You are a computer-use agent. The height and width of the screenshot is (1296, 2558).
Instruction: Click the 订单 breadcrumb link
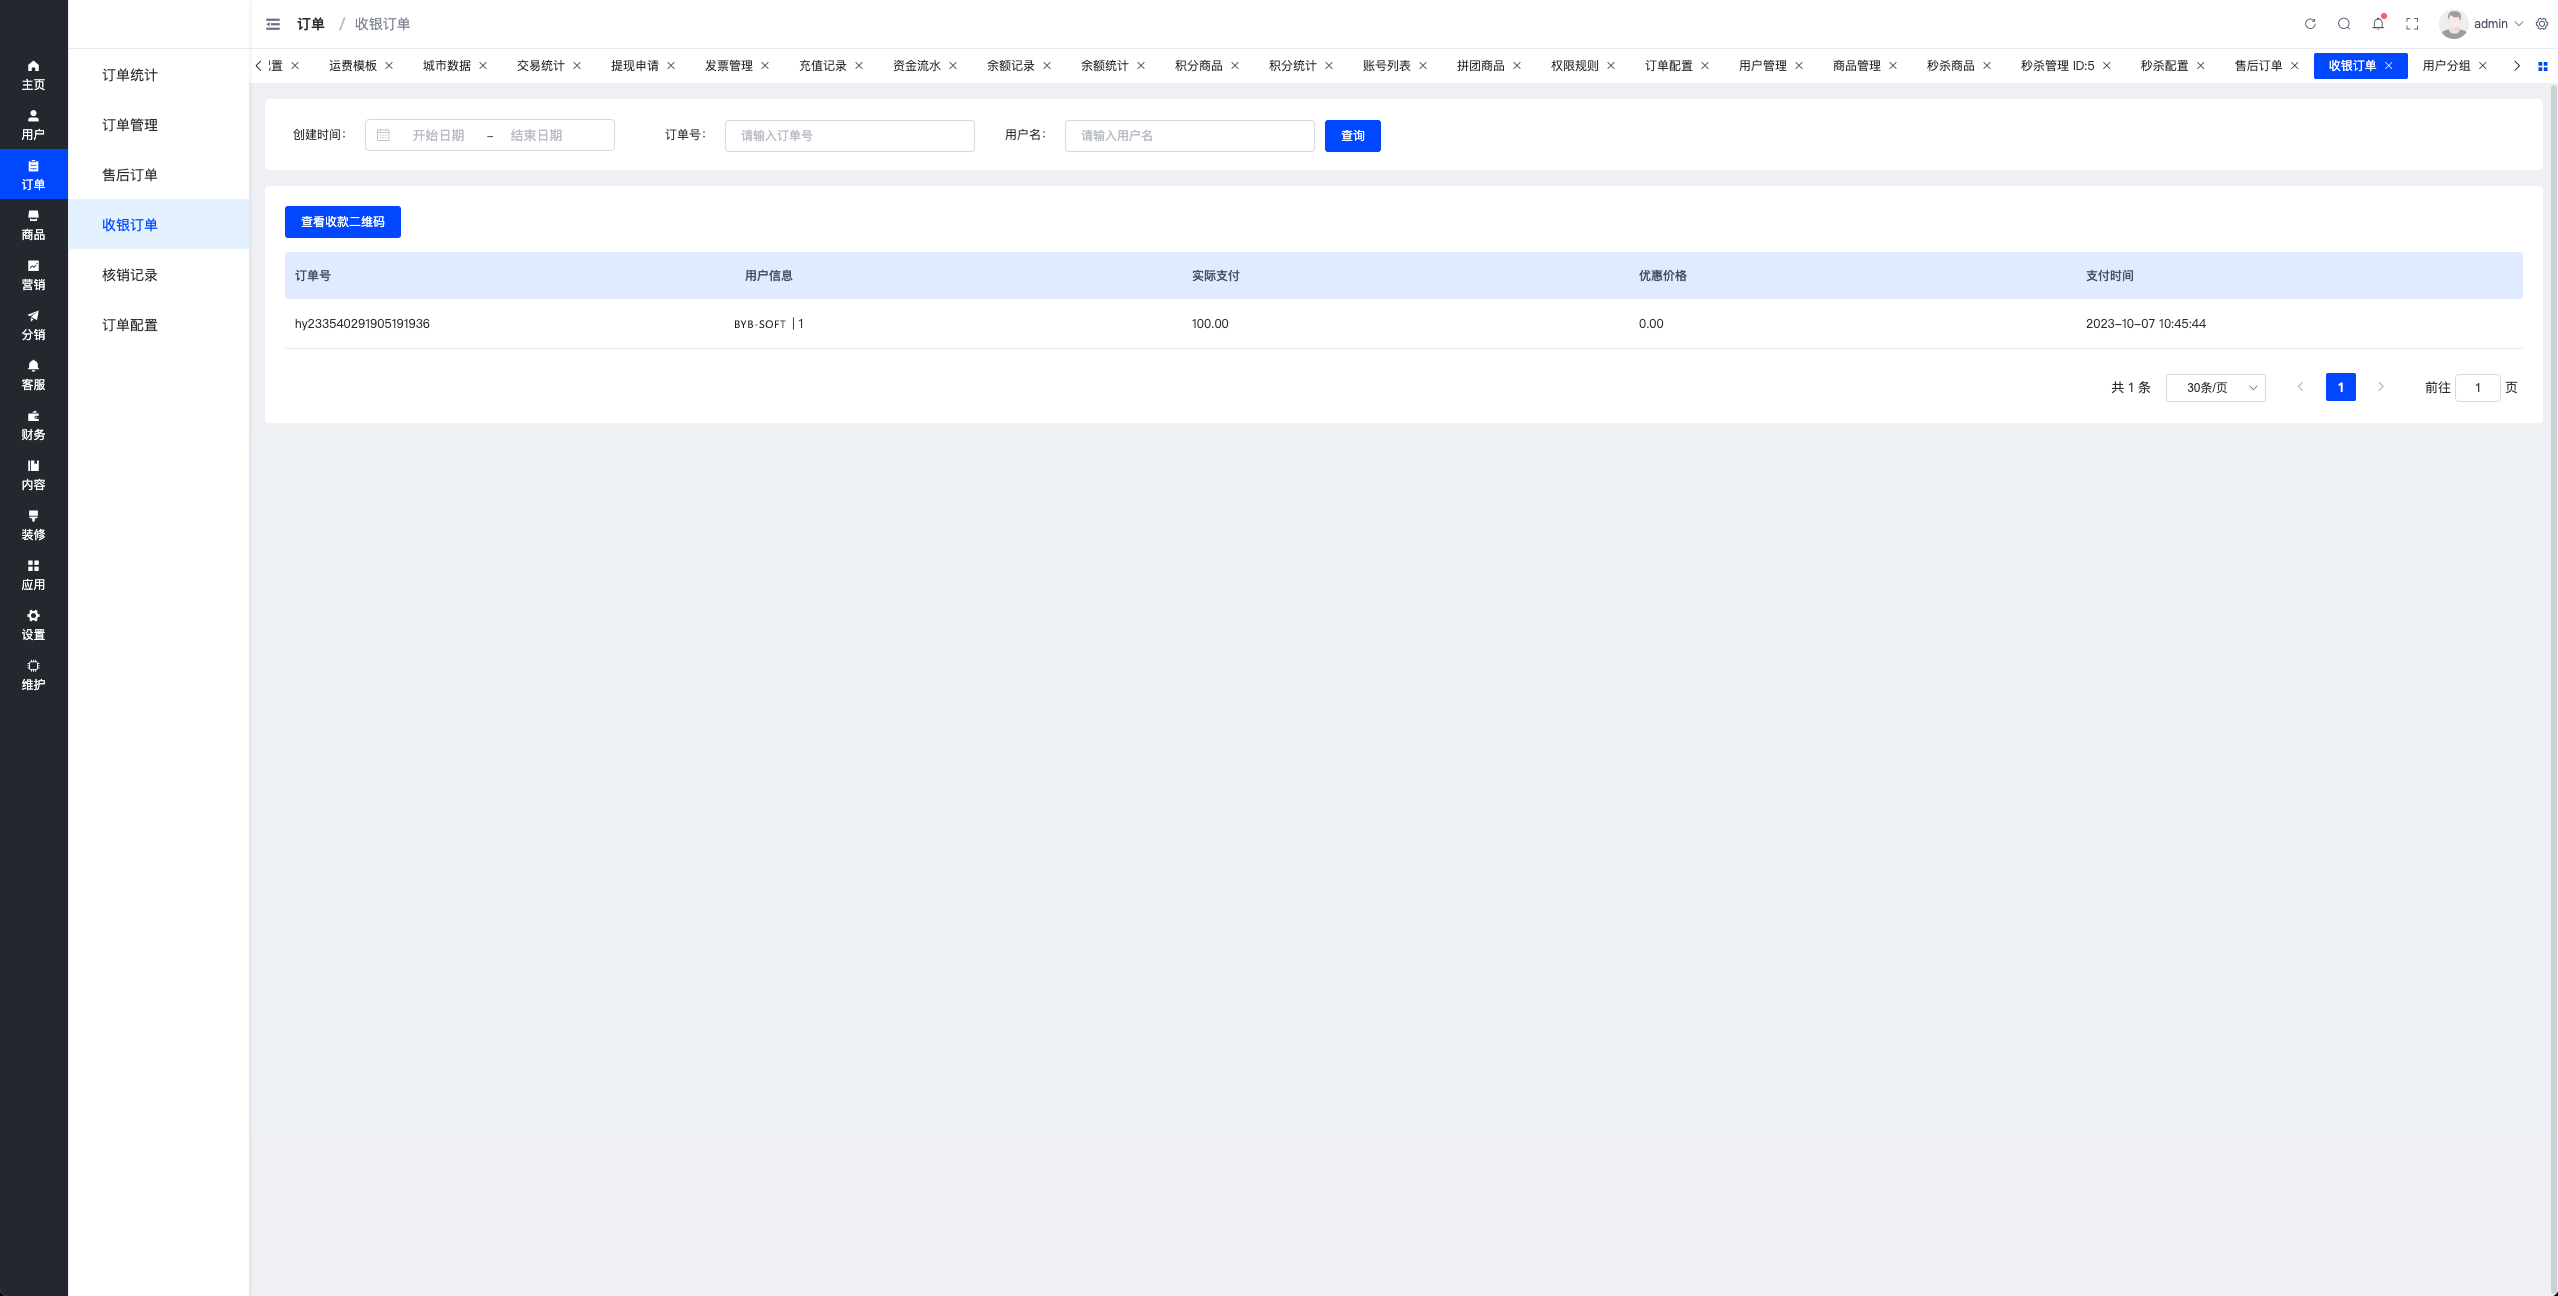point(310,24)
